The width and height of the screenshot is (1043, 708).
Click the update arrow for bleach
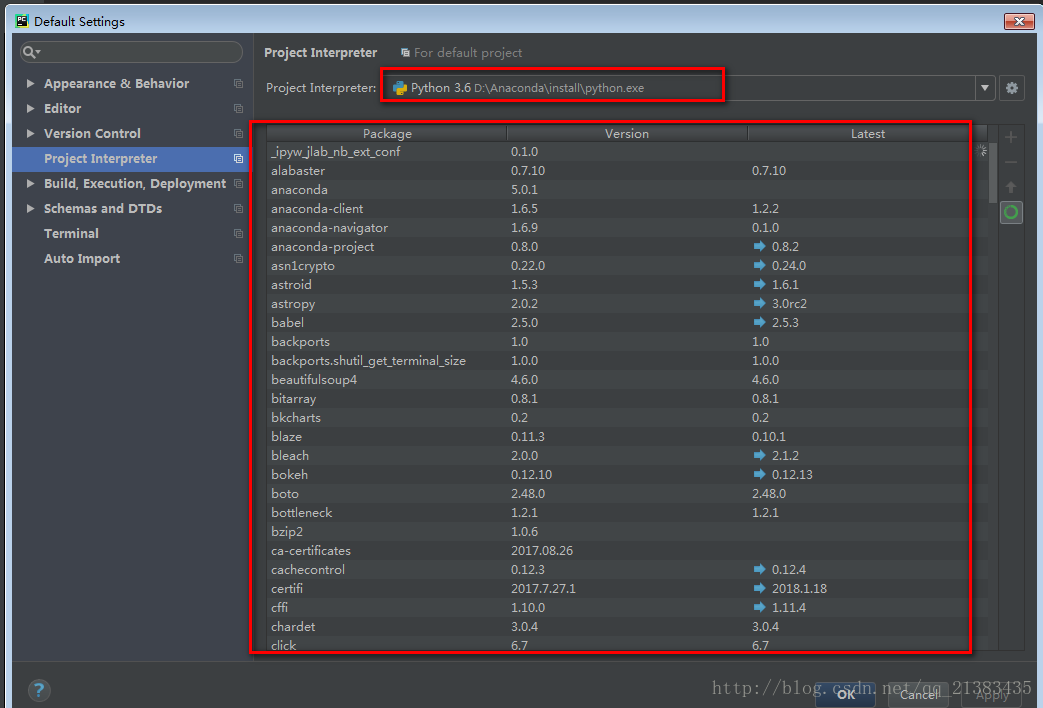pyautogui.click(x=759, y=455)
